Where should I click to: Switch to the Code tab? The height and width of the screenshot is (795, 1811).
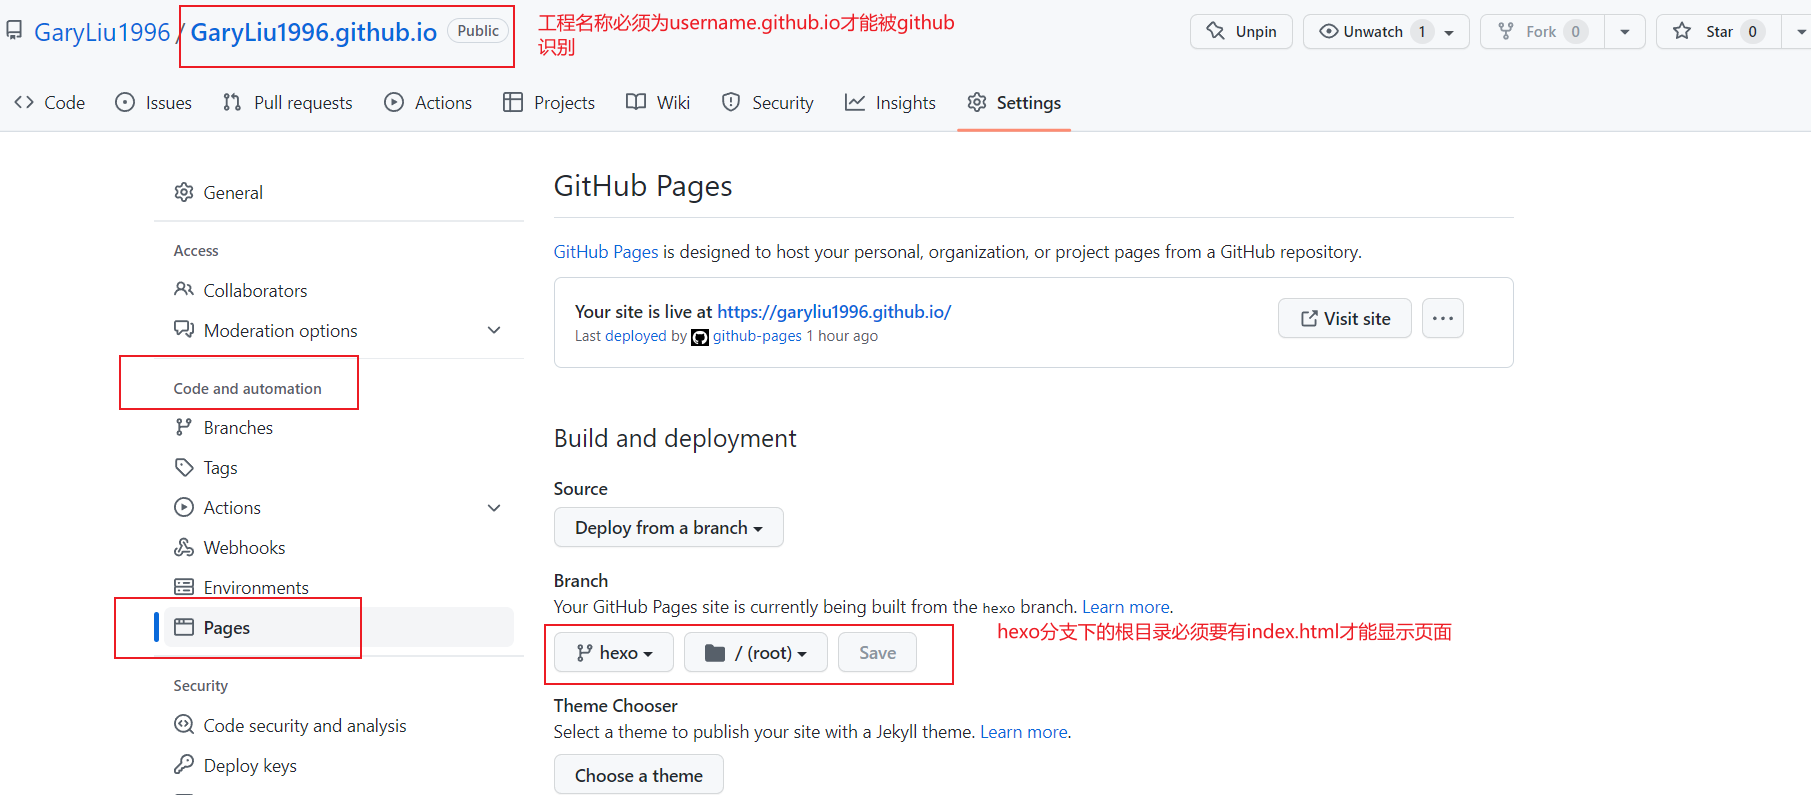point(50,102)
